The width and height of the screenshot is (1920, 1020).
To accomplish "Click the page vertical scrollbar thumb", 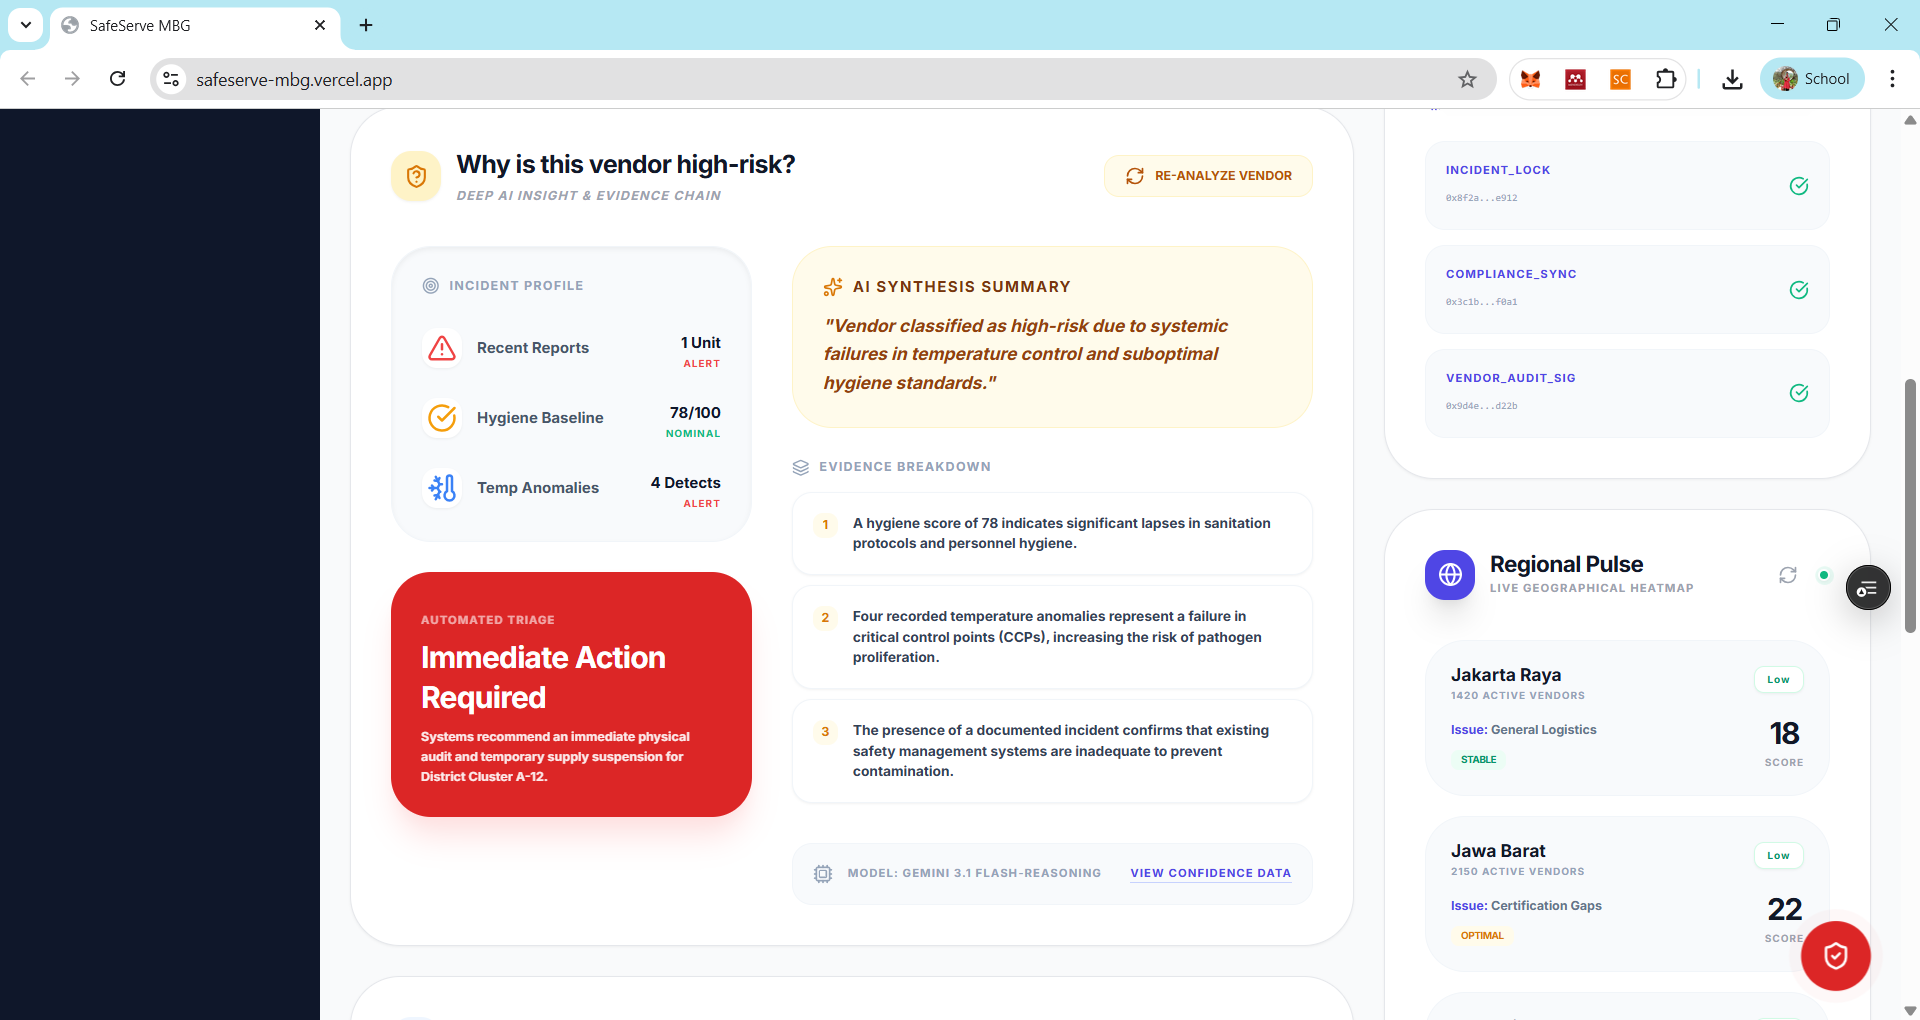I will 1910,505.
